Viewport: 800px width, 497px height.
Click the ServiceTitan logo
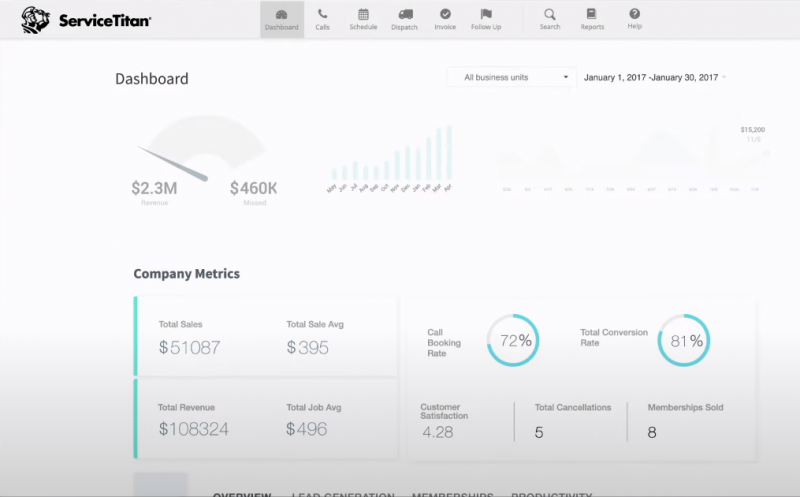86,20
